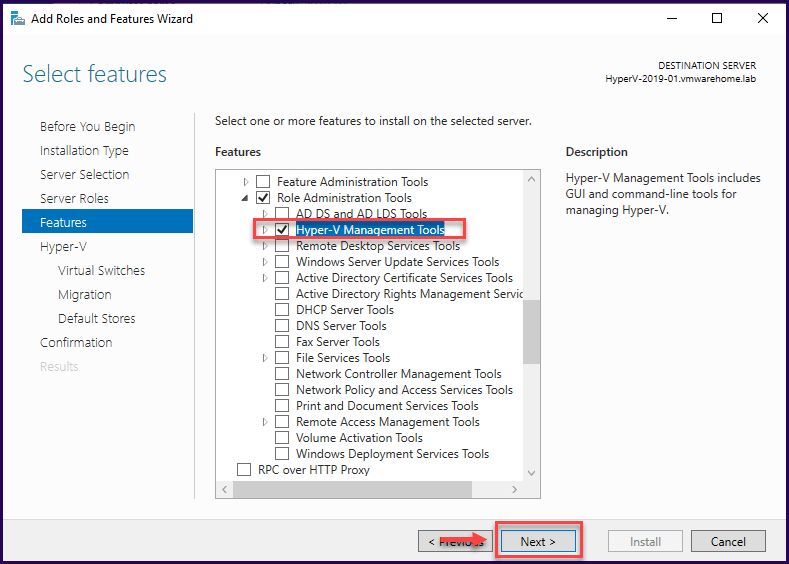Click the Next button
The image size is (789, 564).
tap(538, 541)
